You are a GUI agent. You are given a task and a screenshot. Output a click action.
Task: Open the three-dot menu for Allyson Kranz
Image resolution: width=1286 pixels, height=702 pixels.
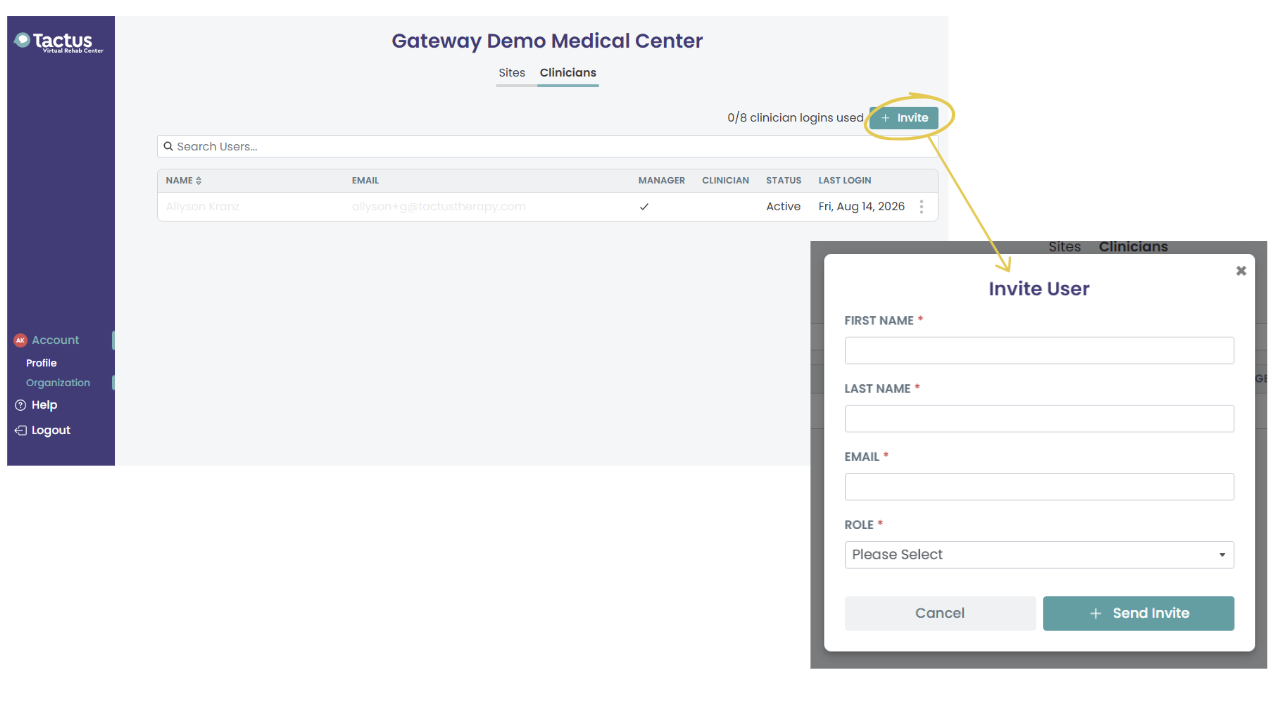tap(921, 207)
